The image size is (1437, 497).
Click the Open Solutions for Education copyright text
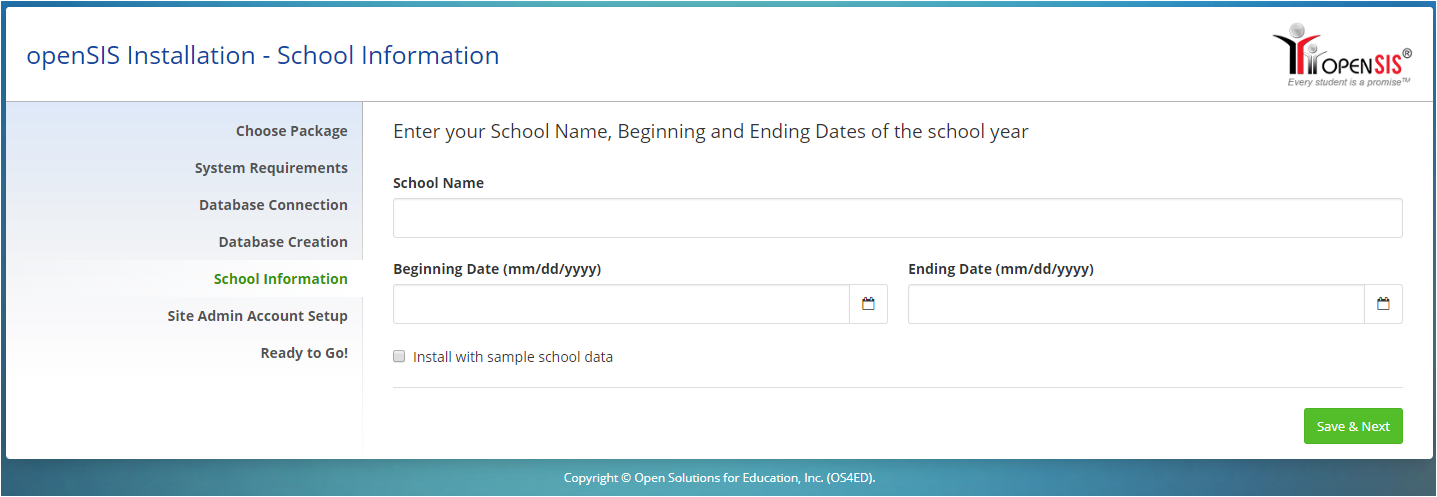[x=719, y=478]
